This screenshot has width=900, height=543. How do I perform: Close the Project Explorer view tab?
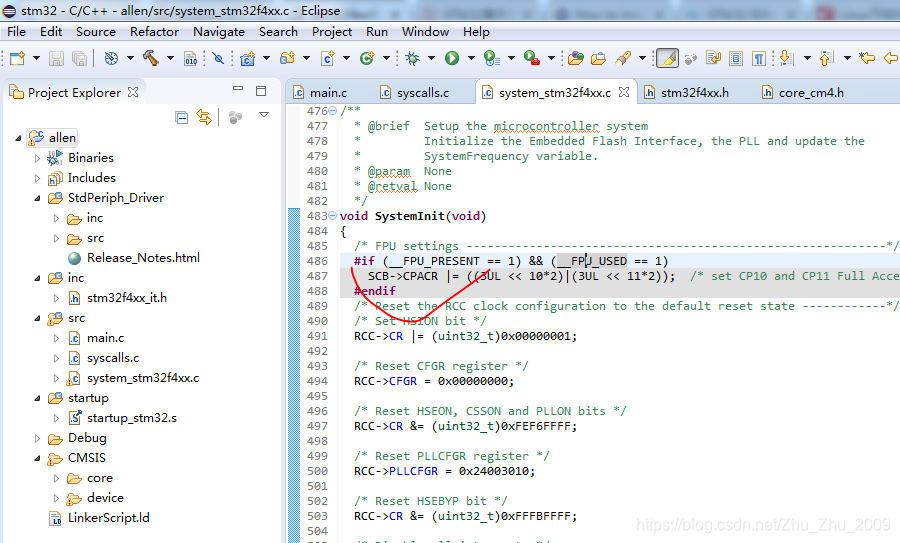coord(133,92)
